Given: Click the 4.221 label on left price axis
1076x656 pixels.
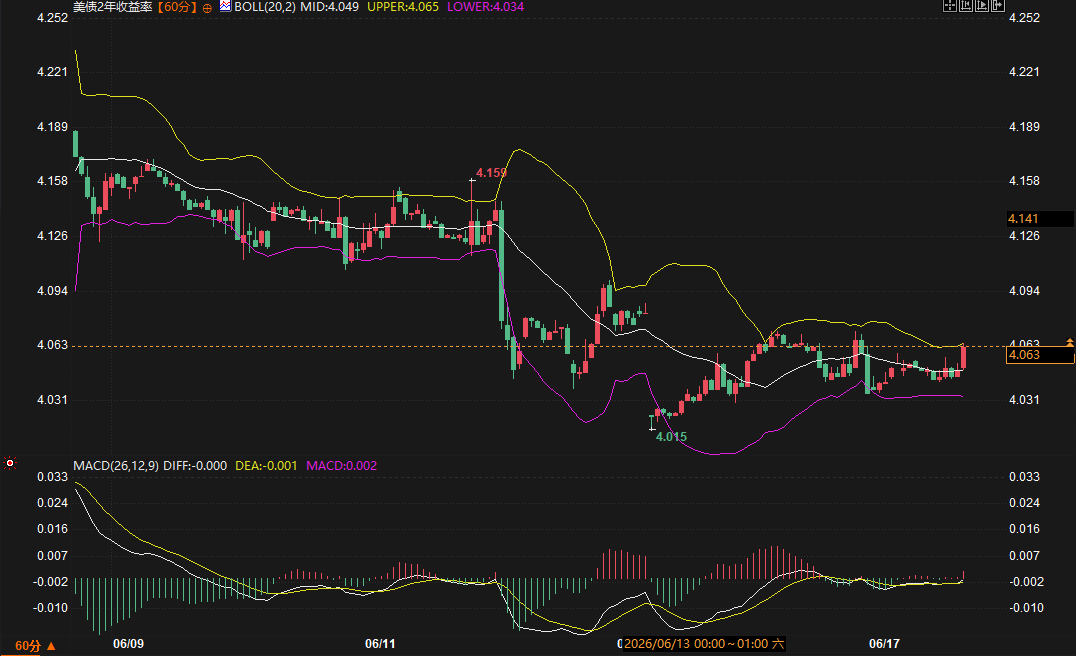Looking at the screenshot, I should [x=52, y=72].
